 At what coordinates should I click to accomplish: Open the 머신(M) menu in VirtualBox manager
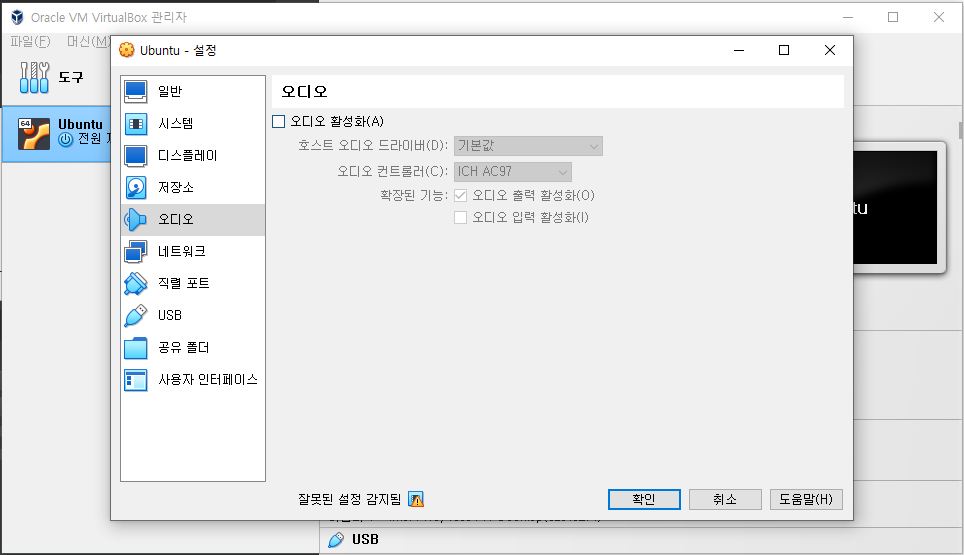click(88, 41)
